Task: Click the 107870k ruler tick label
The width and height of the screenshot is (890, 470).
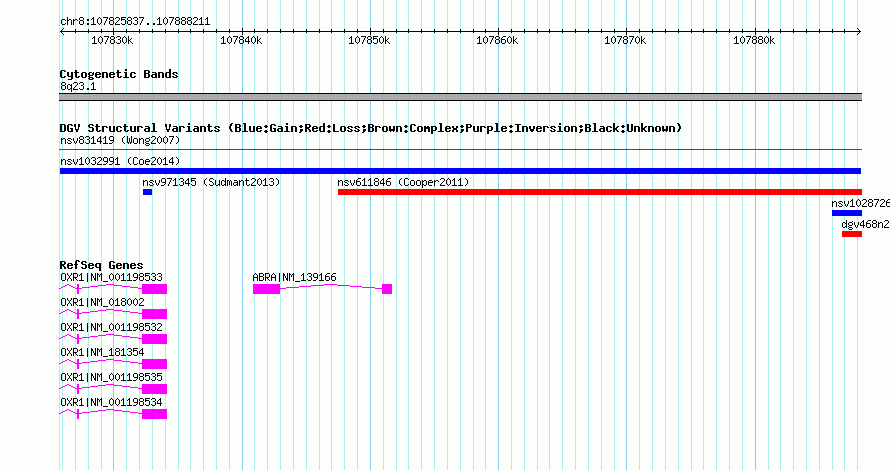Action: click(625, 40)
